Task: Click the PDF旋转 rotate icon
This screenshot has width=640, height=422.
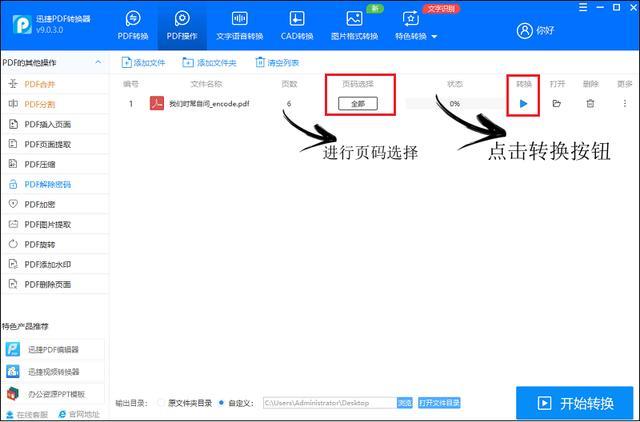Action: pos(13,244)
